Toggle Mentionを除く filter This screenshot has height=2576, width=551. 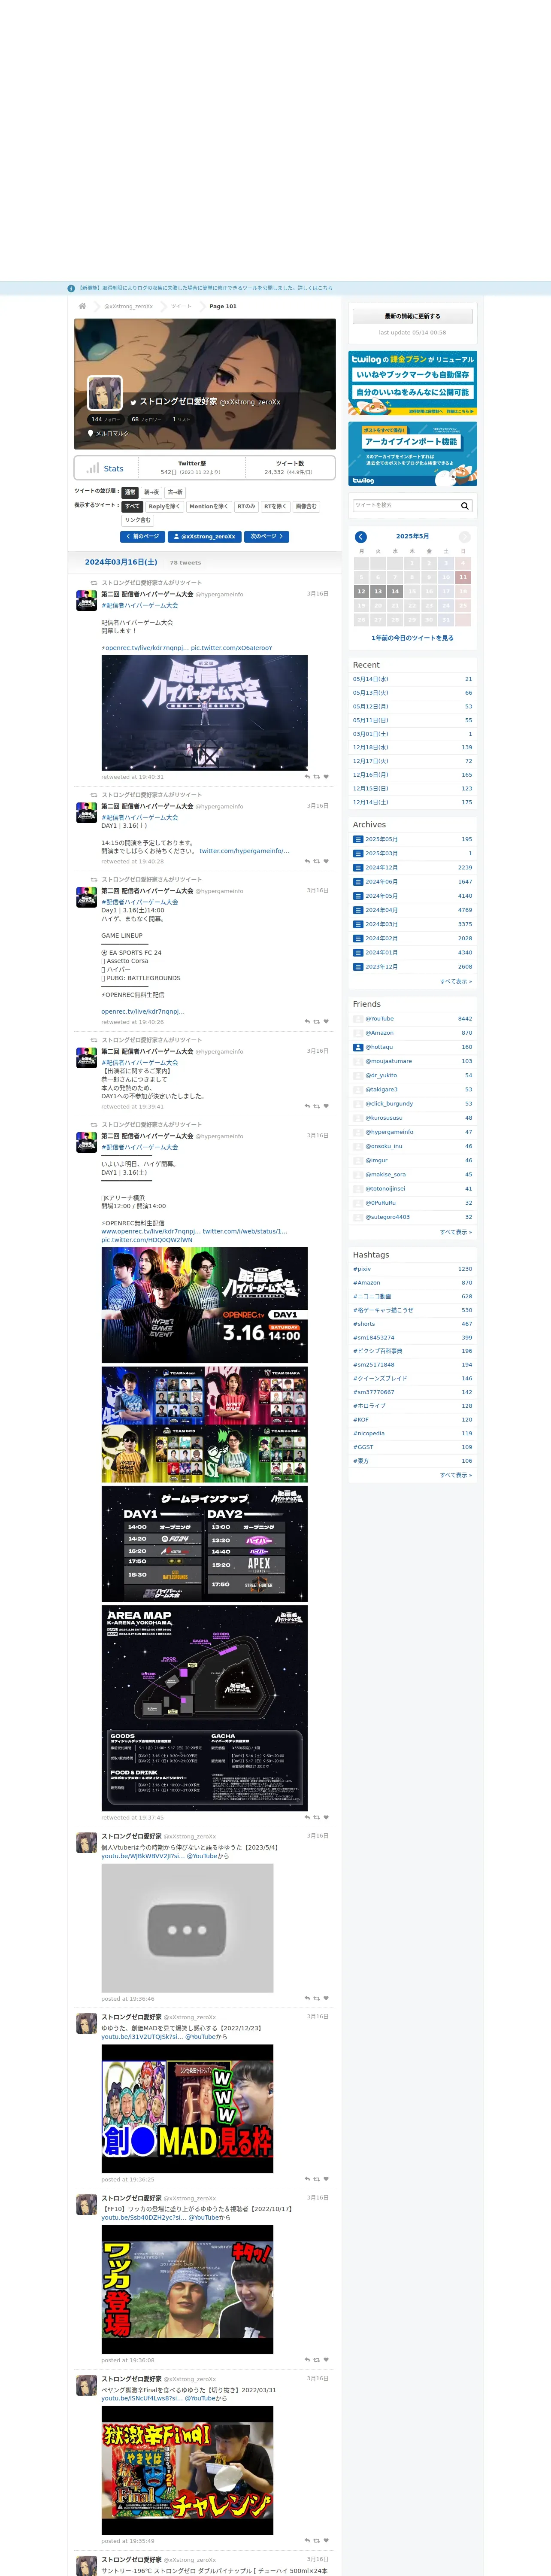click(x=209, y=506)
